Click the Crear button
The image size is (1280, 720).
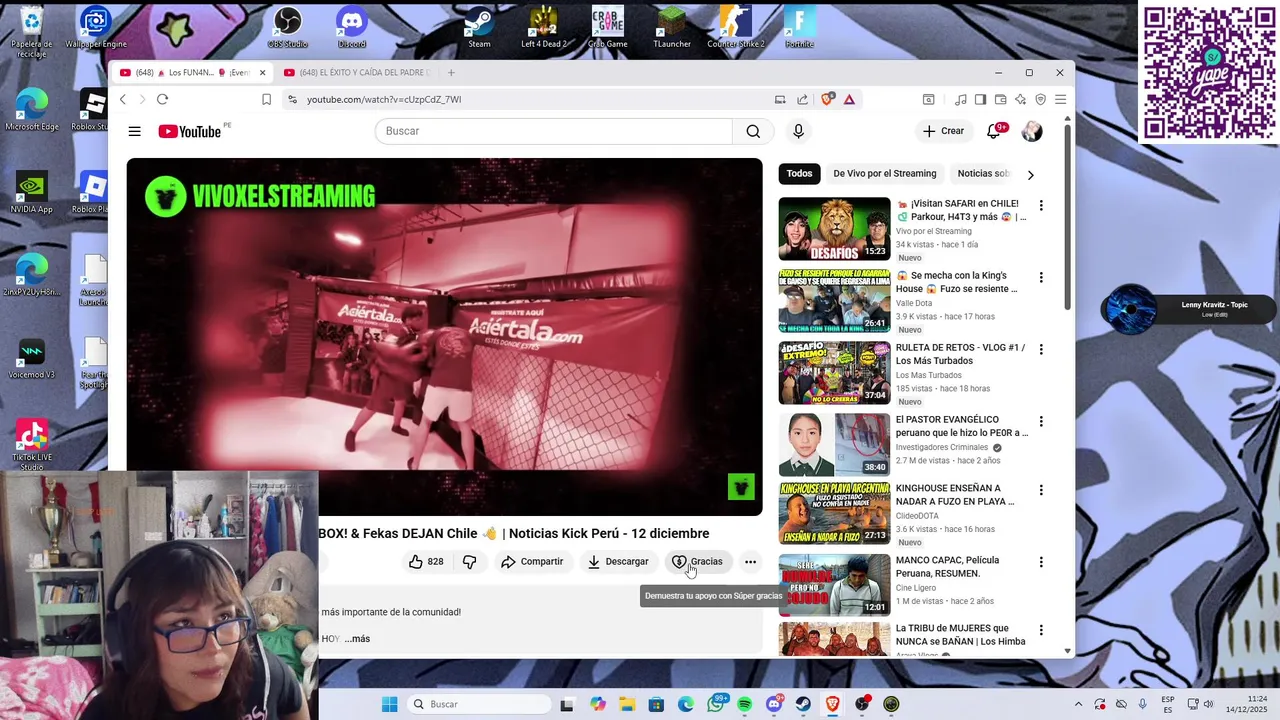943,131
